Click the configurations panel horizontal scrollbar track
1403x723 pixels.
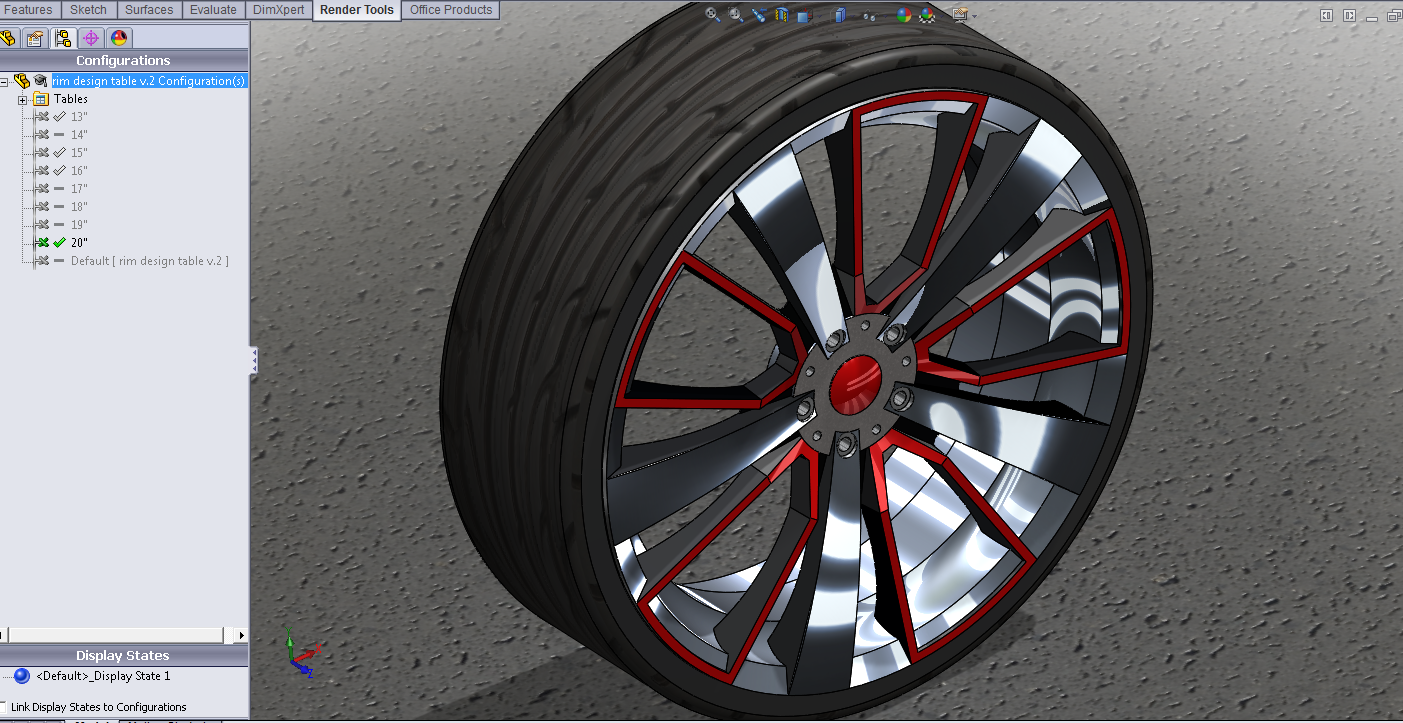[120, 635]
